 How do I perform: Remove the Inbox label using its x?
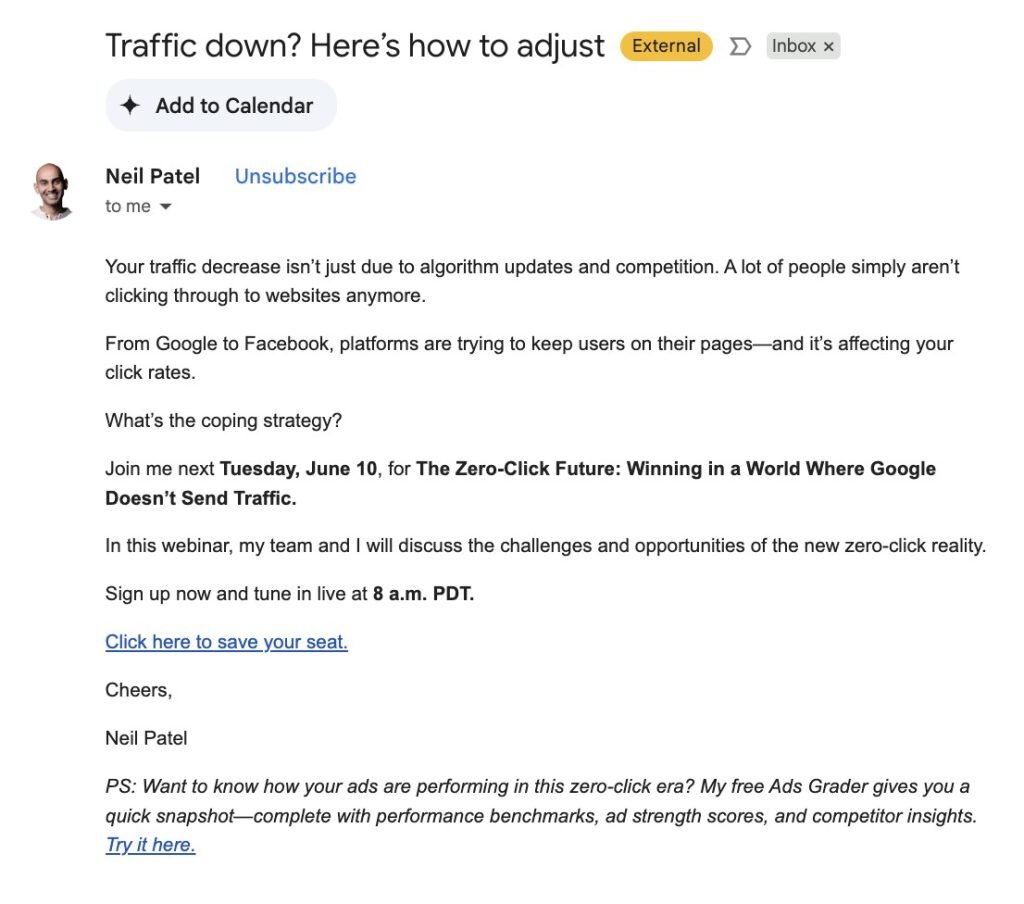pos(828,47)
